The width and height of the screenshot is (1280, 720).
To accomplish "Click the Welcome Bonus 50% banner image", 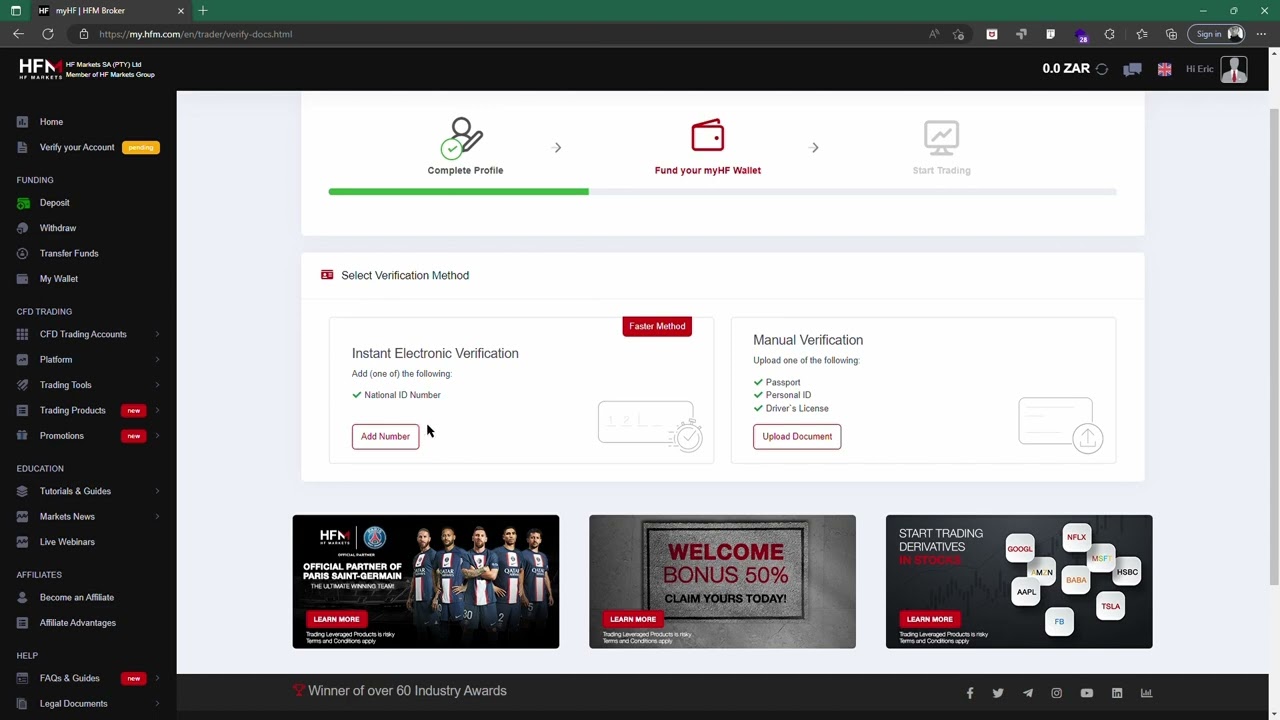I will (722, 581).
